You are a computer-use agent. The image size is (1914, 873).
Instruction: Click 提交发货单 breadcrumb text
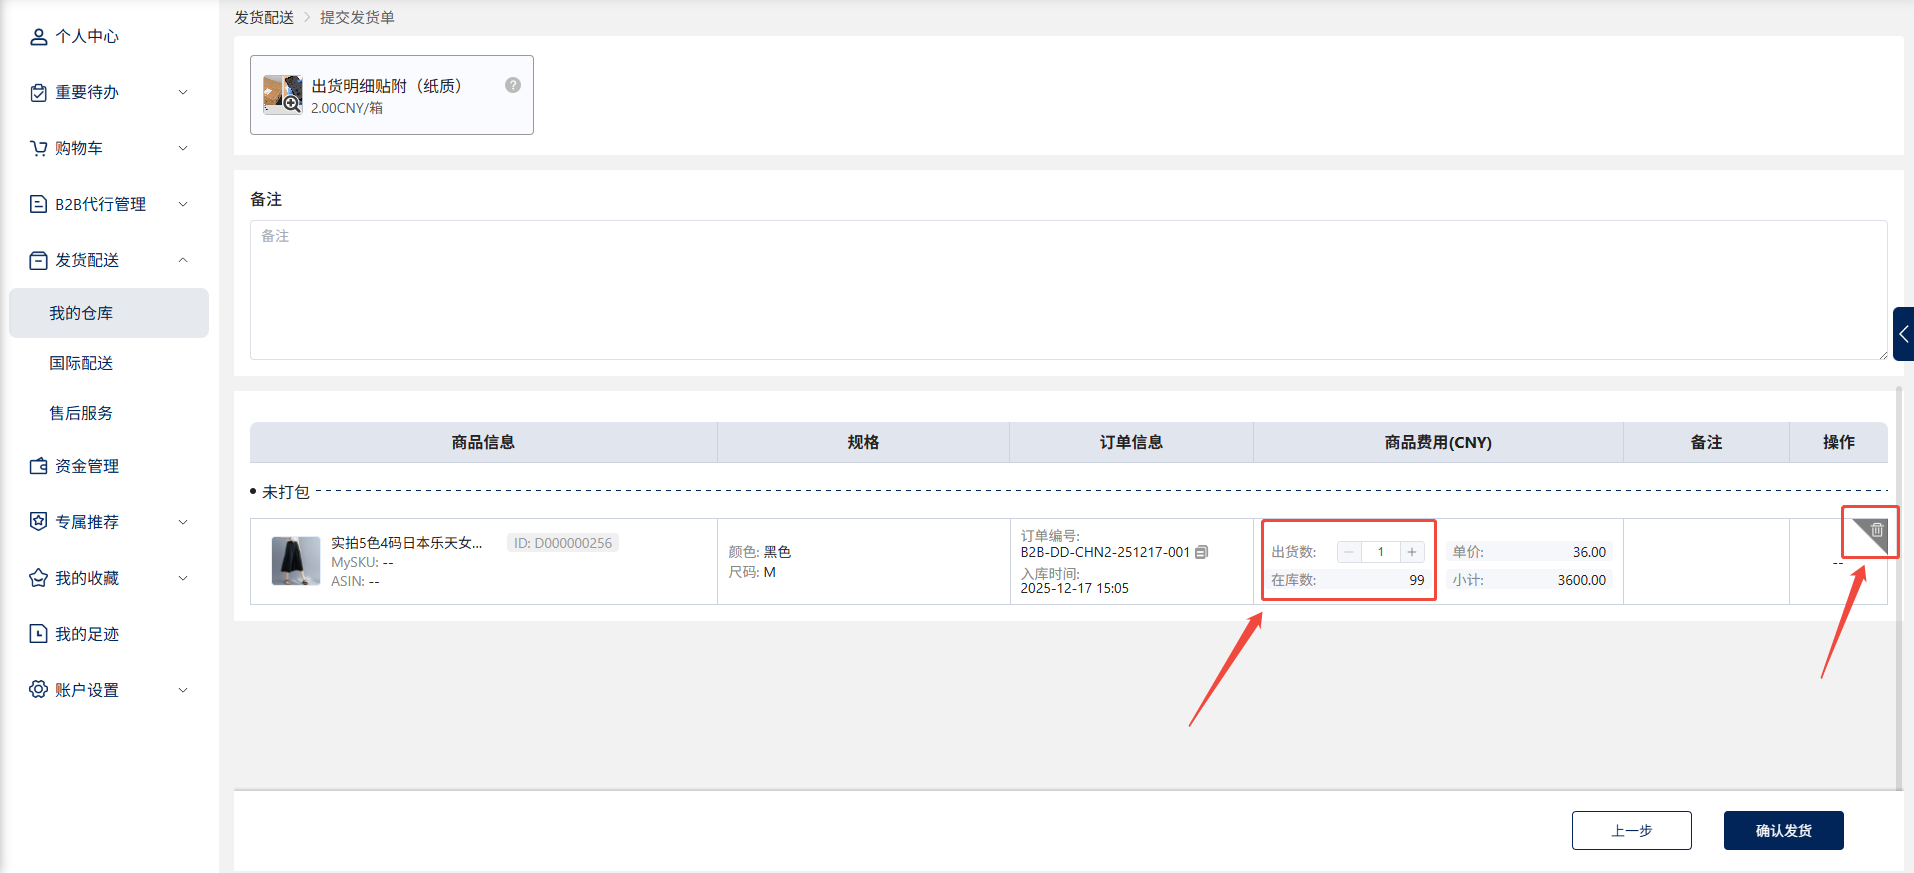[x=357, y=18]
